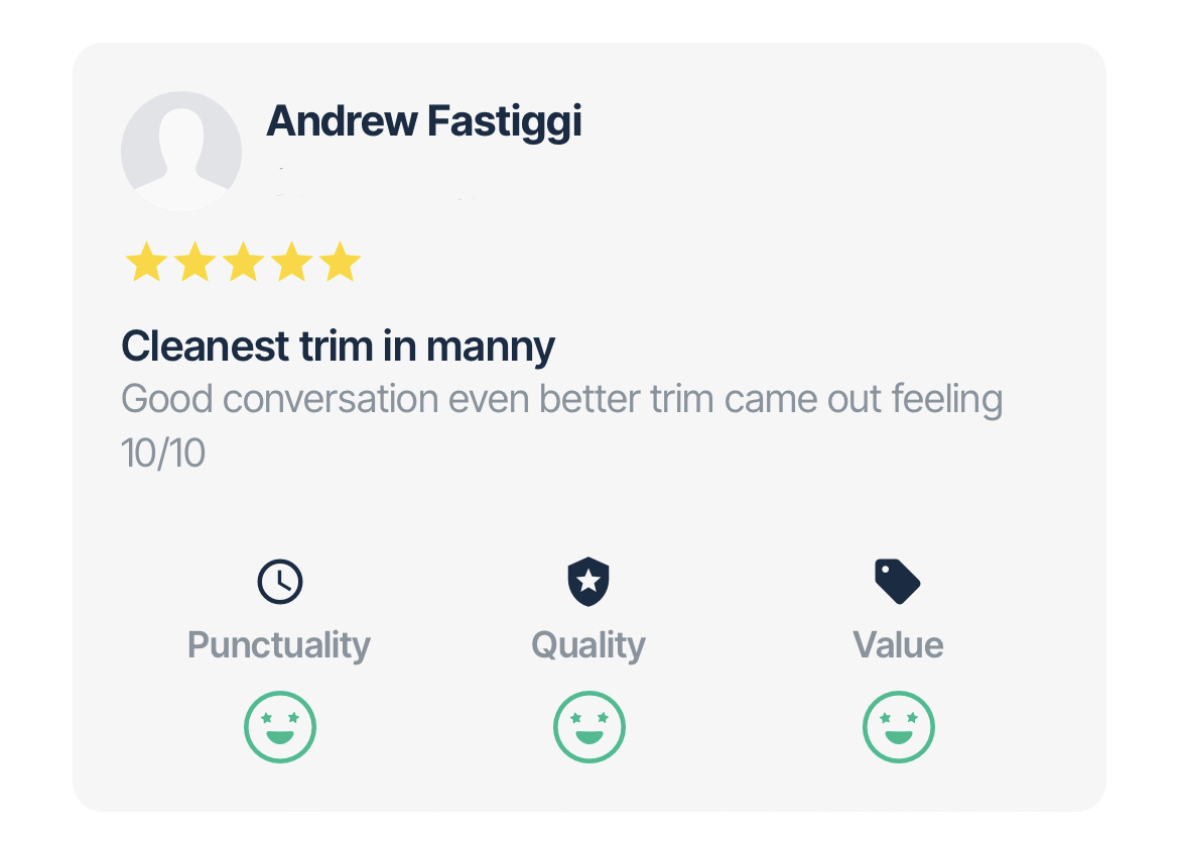Click the 'Good conversation even better trim' text
1179x862 pixels.
(561, 399)
